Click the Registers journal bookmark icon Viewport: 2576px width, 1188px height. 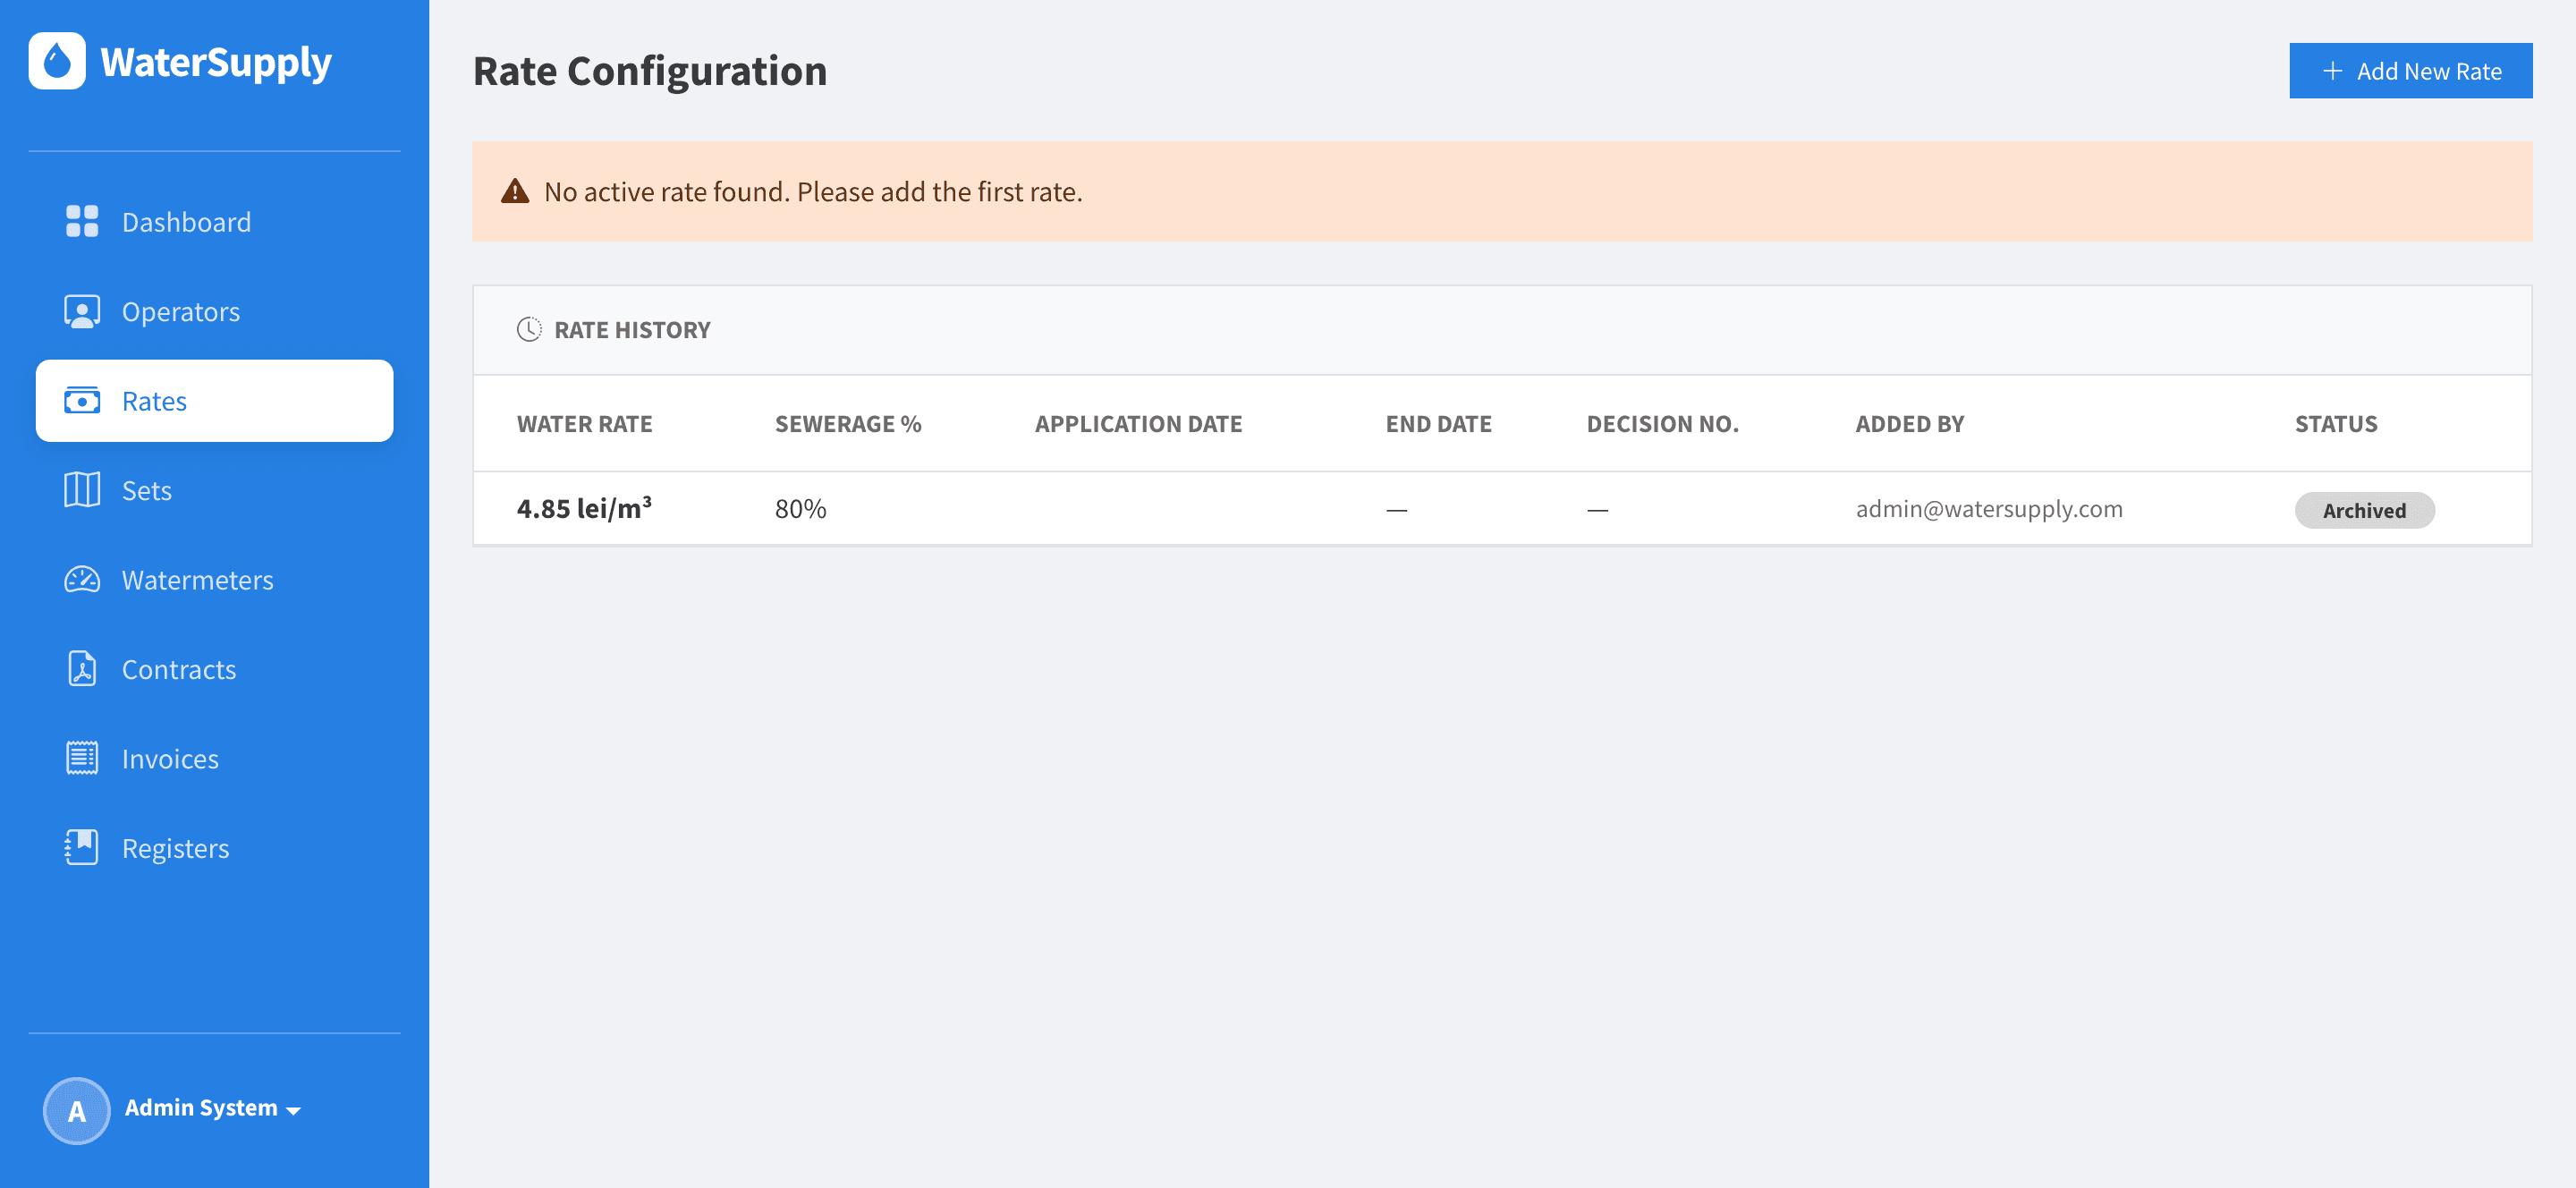[82, 847]
